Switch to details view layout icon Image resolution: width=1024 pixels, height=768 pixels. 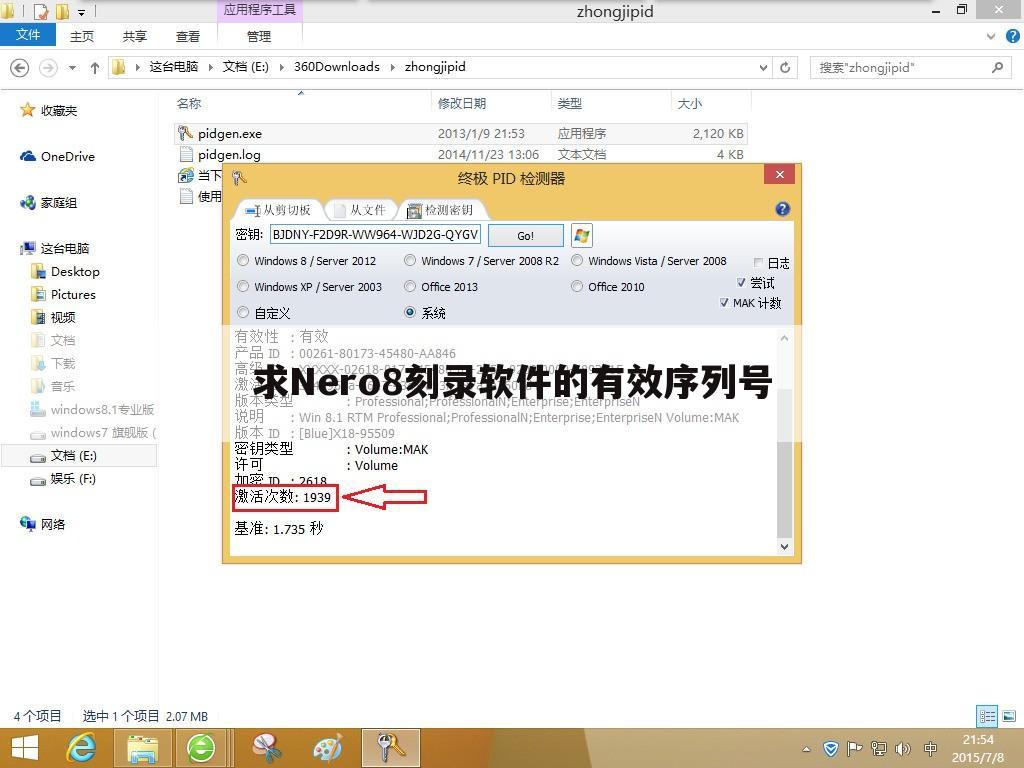pyautogui.click(x=987, y=716)
